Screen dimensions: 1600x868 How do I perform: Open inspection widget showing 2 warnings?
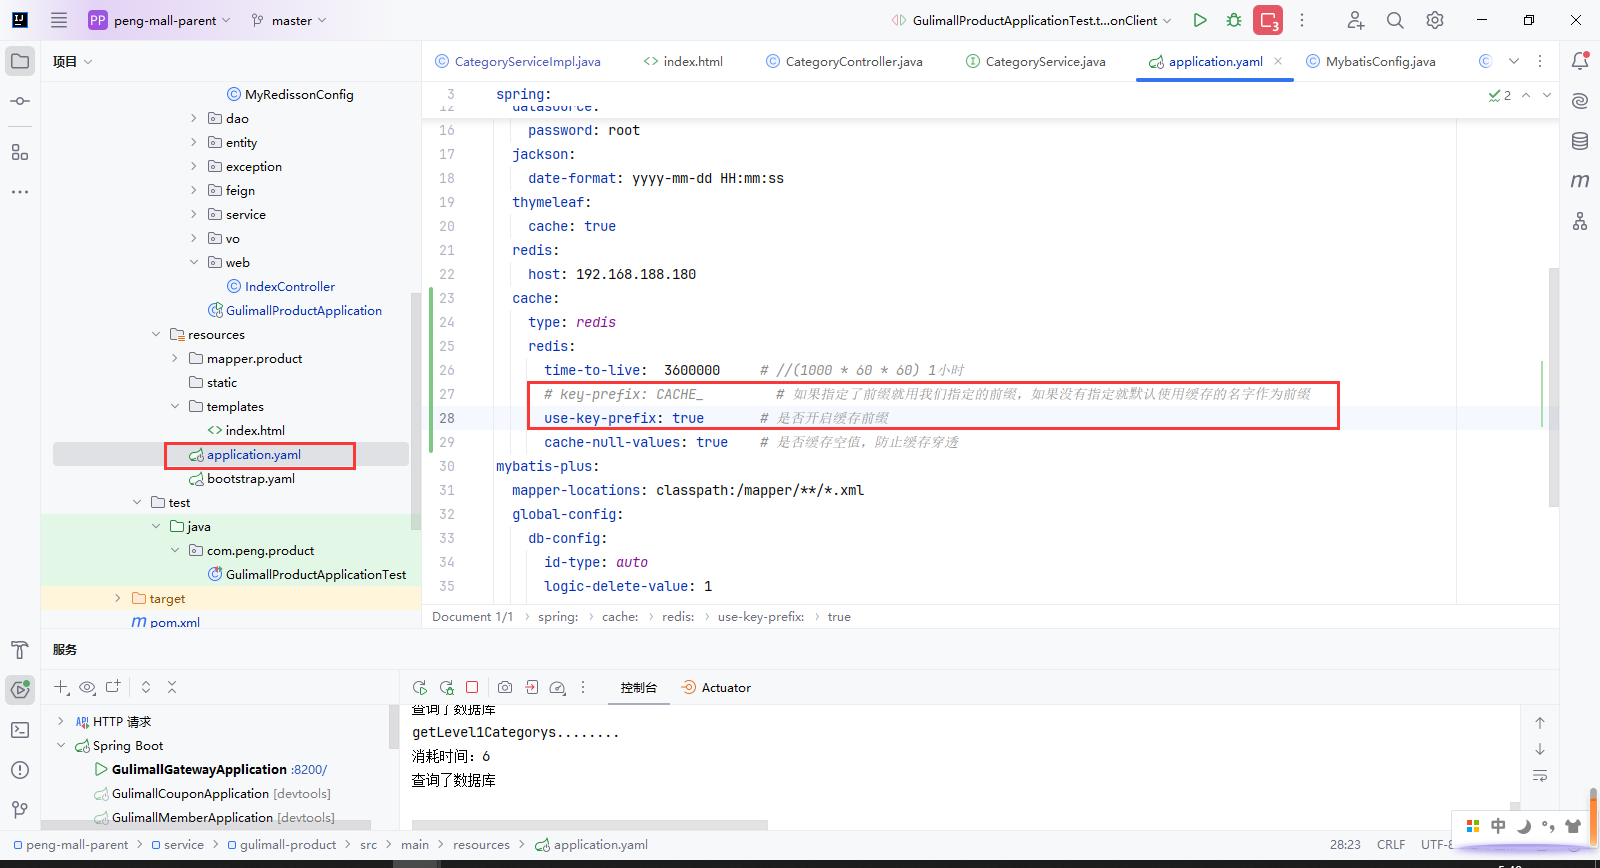(1500, 95)
